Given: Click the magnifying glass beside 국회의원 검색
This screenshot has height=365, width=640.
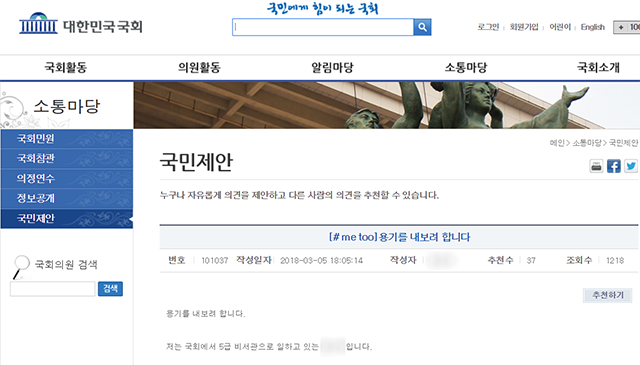Looking at the screenshot, I should click(21, 266).
